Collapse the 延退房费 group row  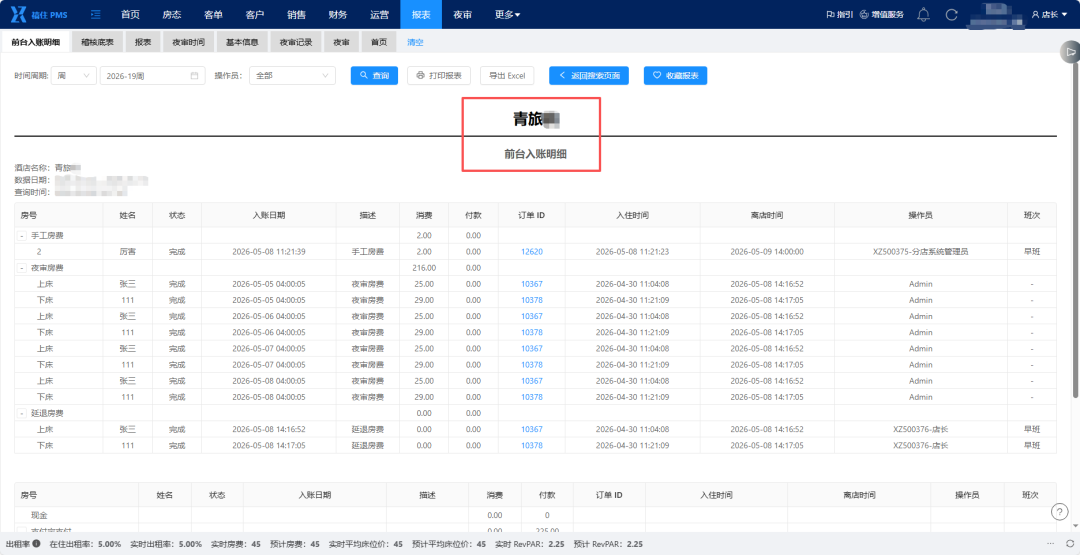(x=21, y=413)
